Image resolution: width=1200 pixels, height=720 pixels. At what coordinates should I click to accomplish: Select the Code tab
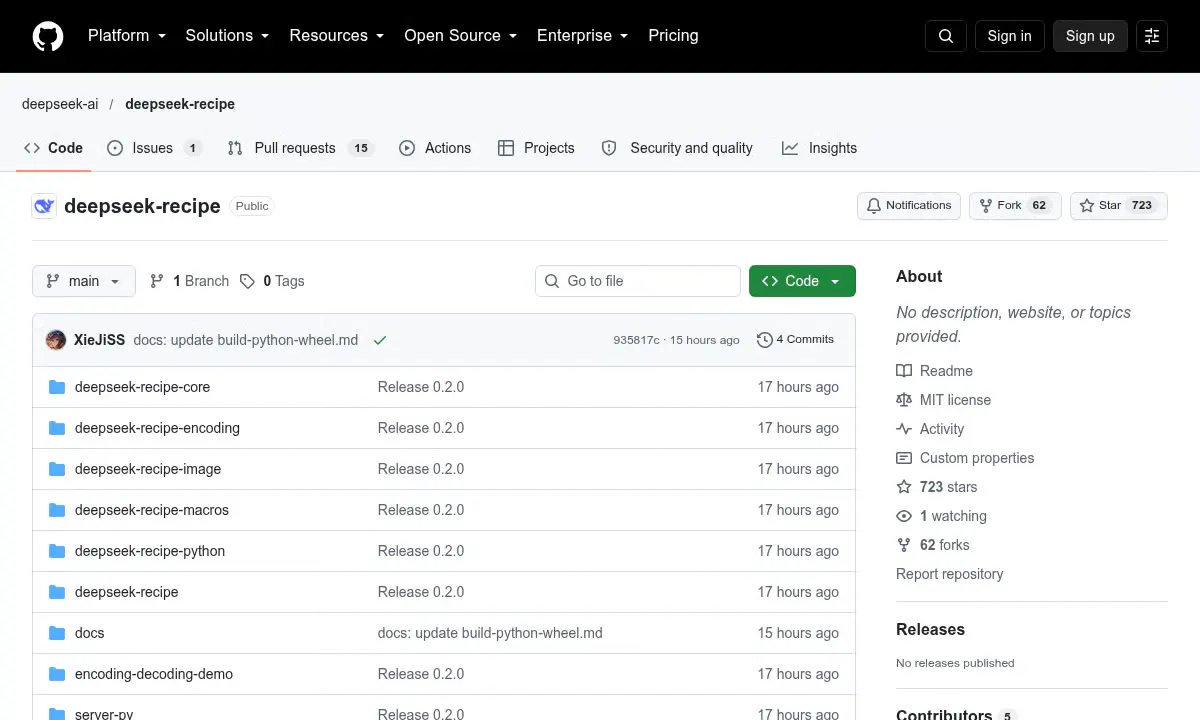54,148
